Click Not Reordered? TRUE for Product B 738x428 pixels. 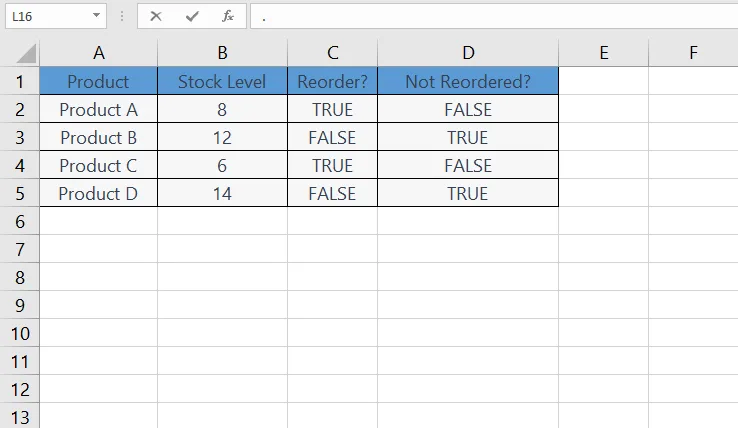tap(468, 137)
